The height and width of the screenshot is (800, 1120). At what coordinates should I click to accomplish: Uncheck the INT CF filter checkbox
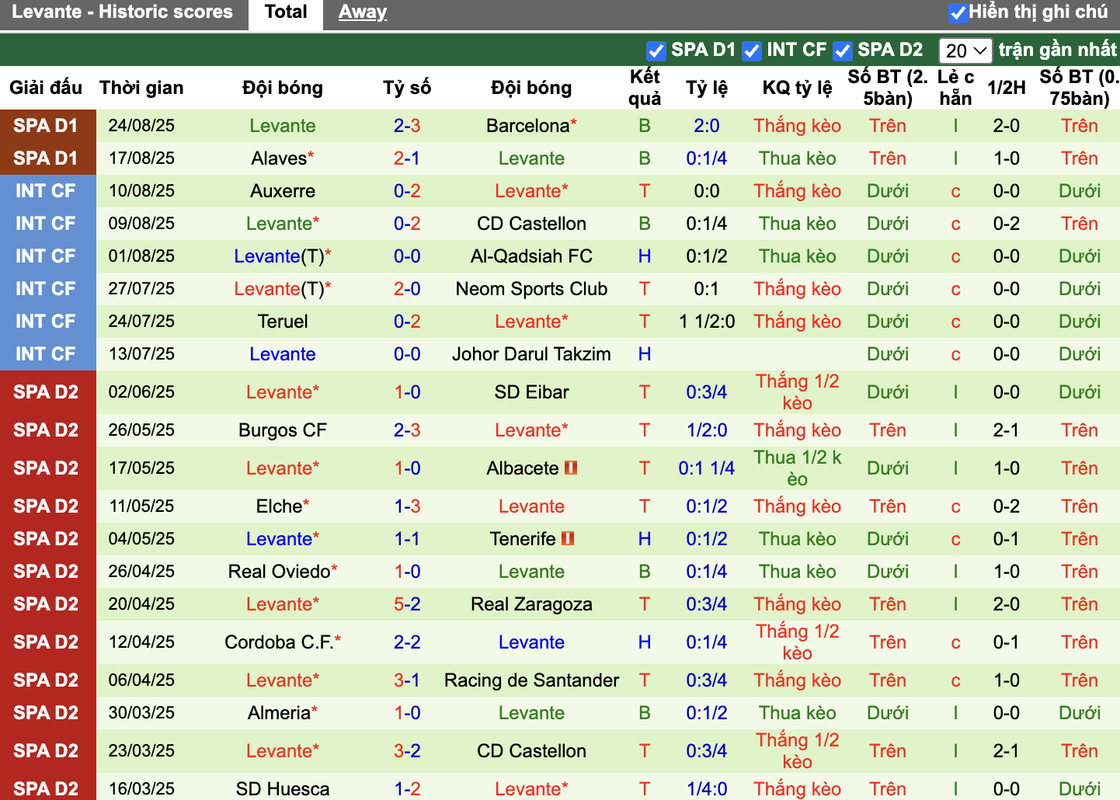coord(751,51)
